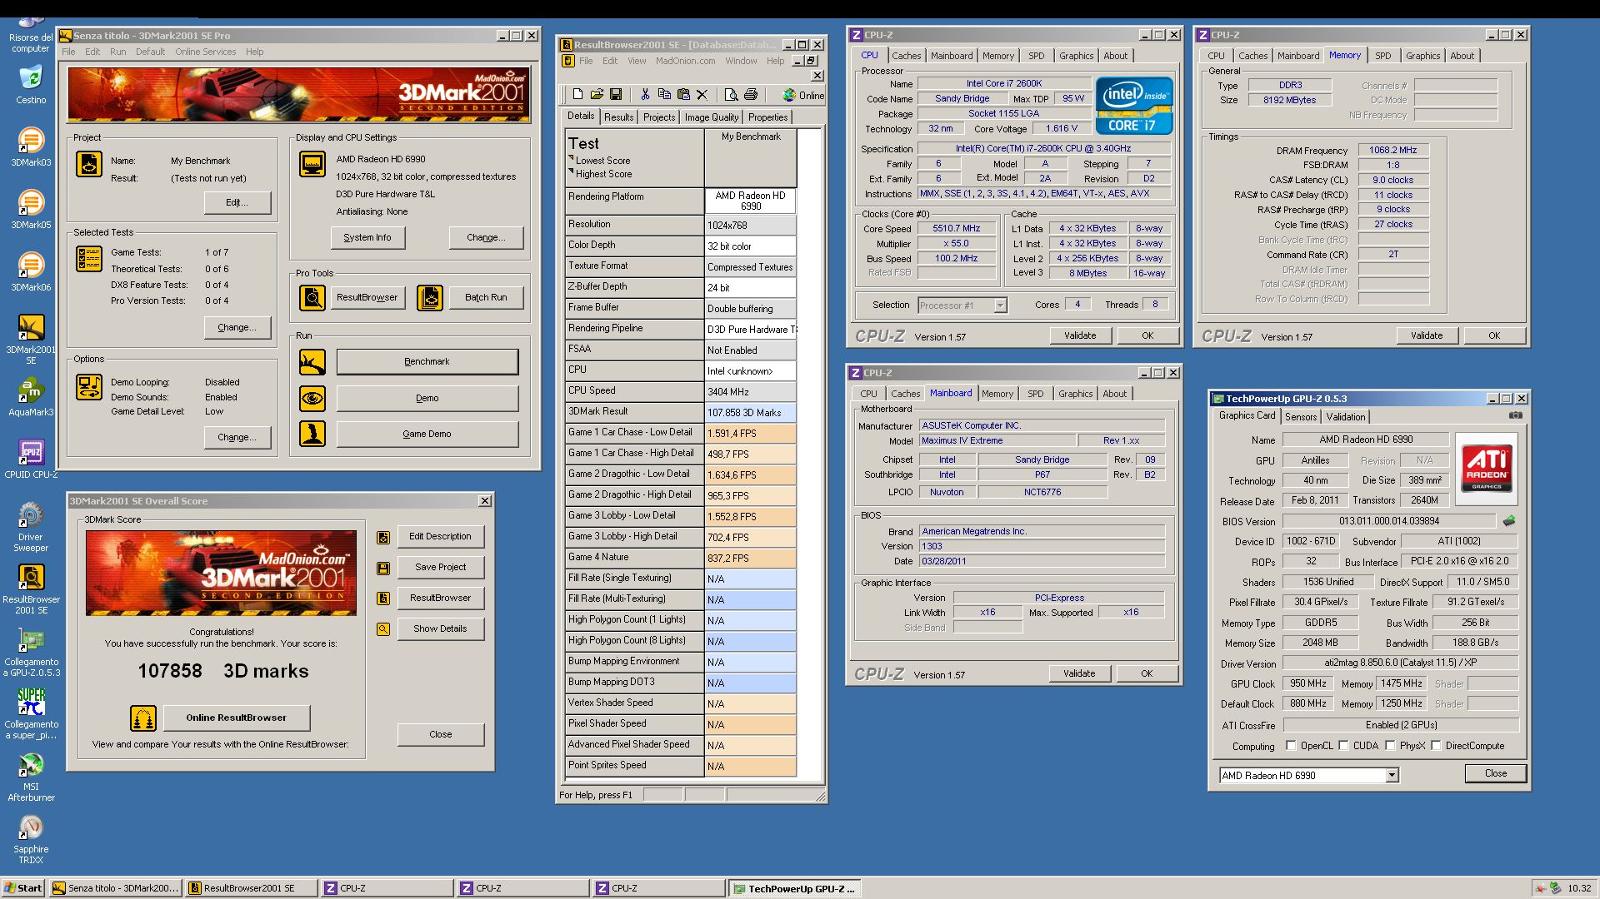This screenshot has height=899, width=1600.
Task: Click the Close button in GPU-Z window
Action: coord(1496,774)
